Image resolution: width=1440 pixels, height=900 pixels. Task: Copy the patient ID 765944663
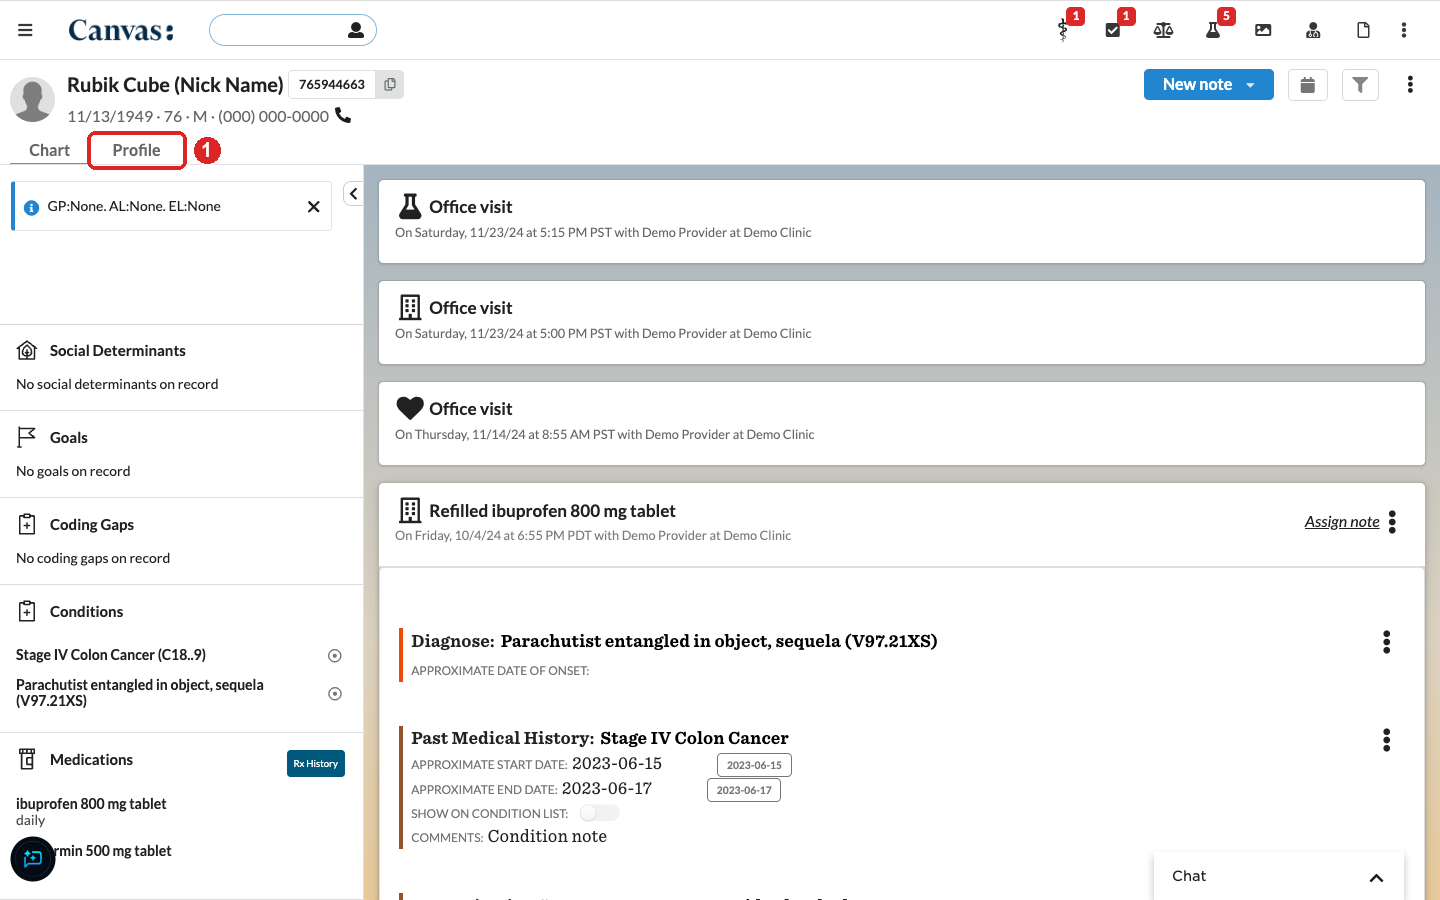[390, 84]
